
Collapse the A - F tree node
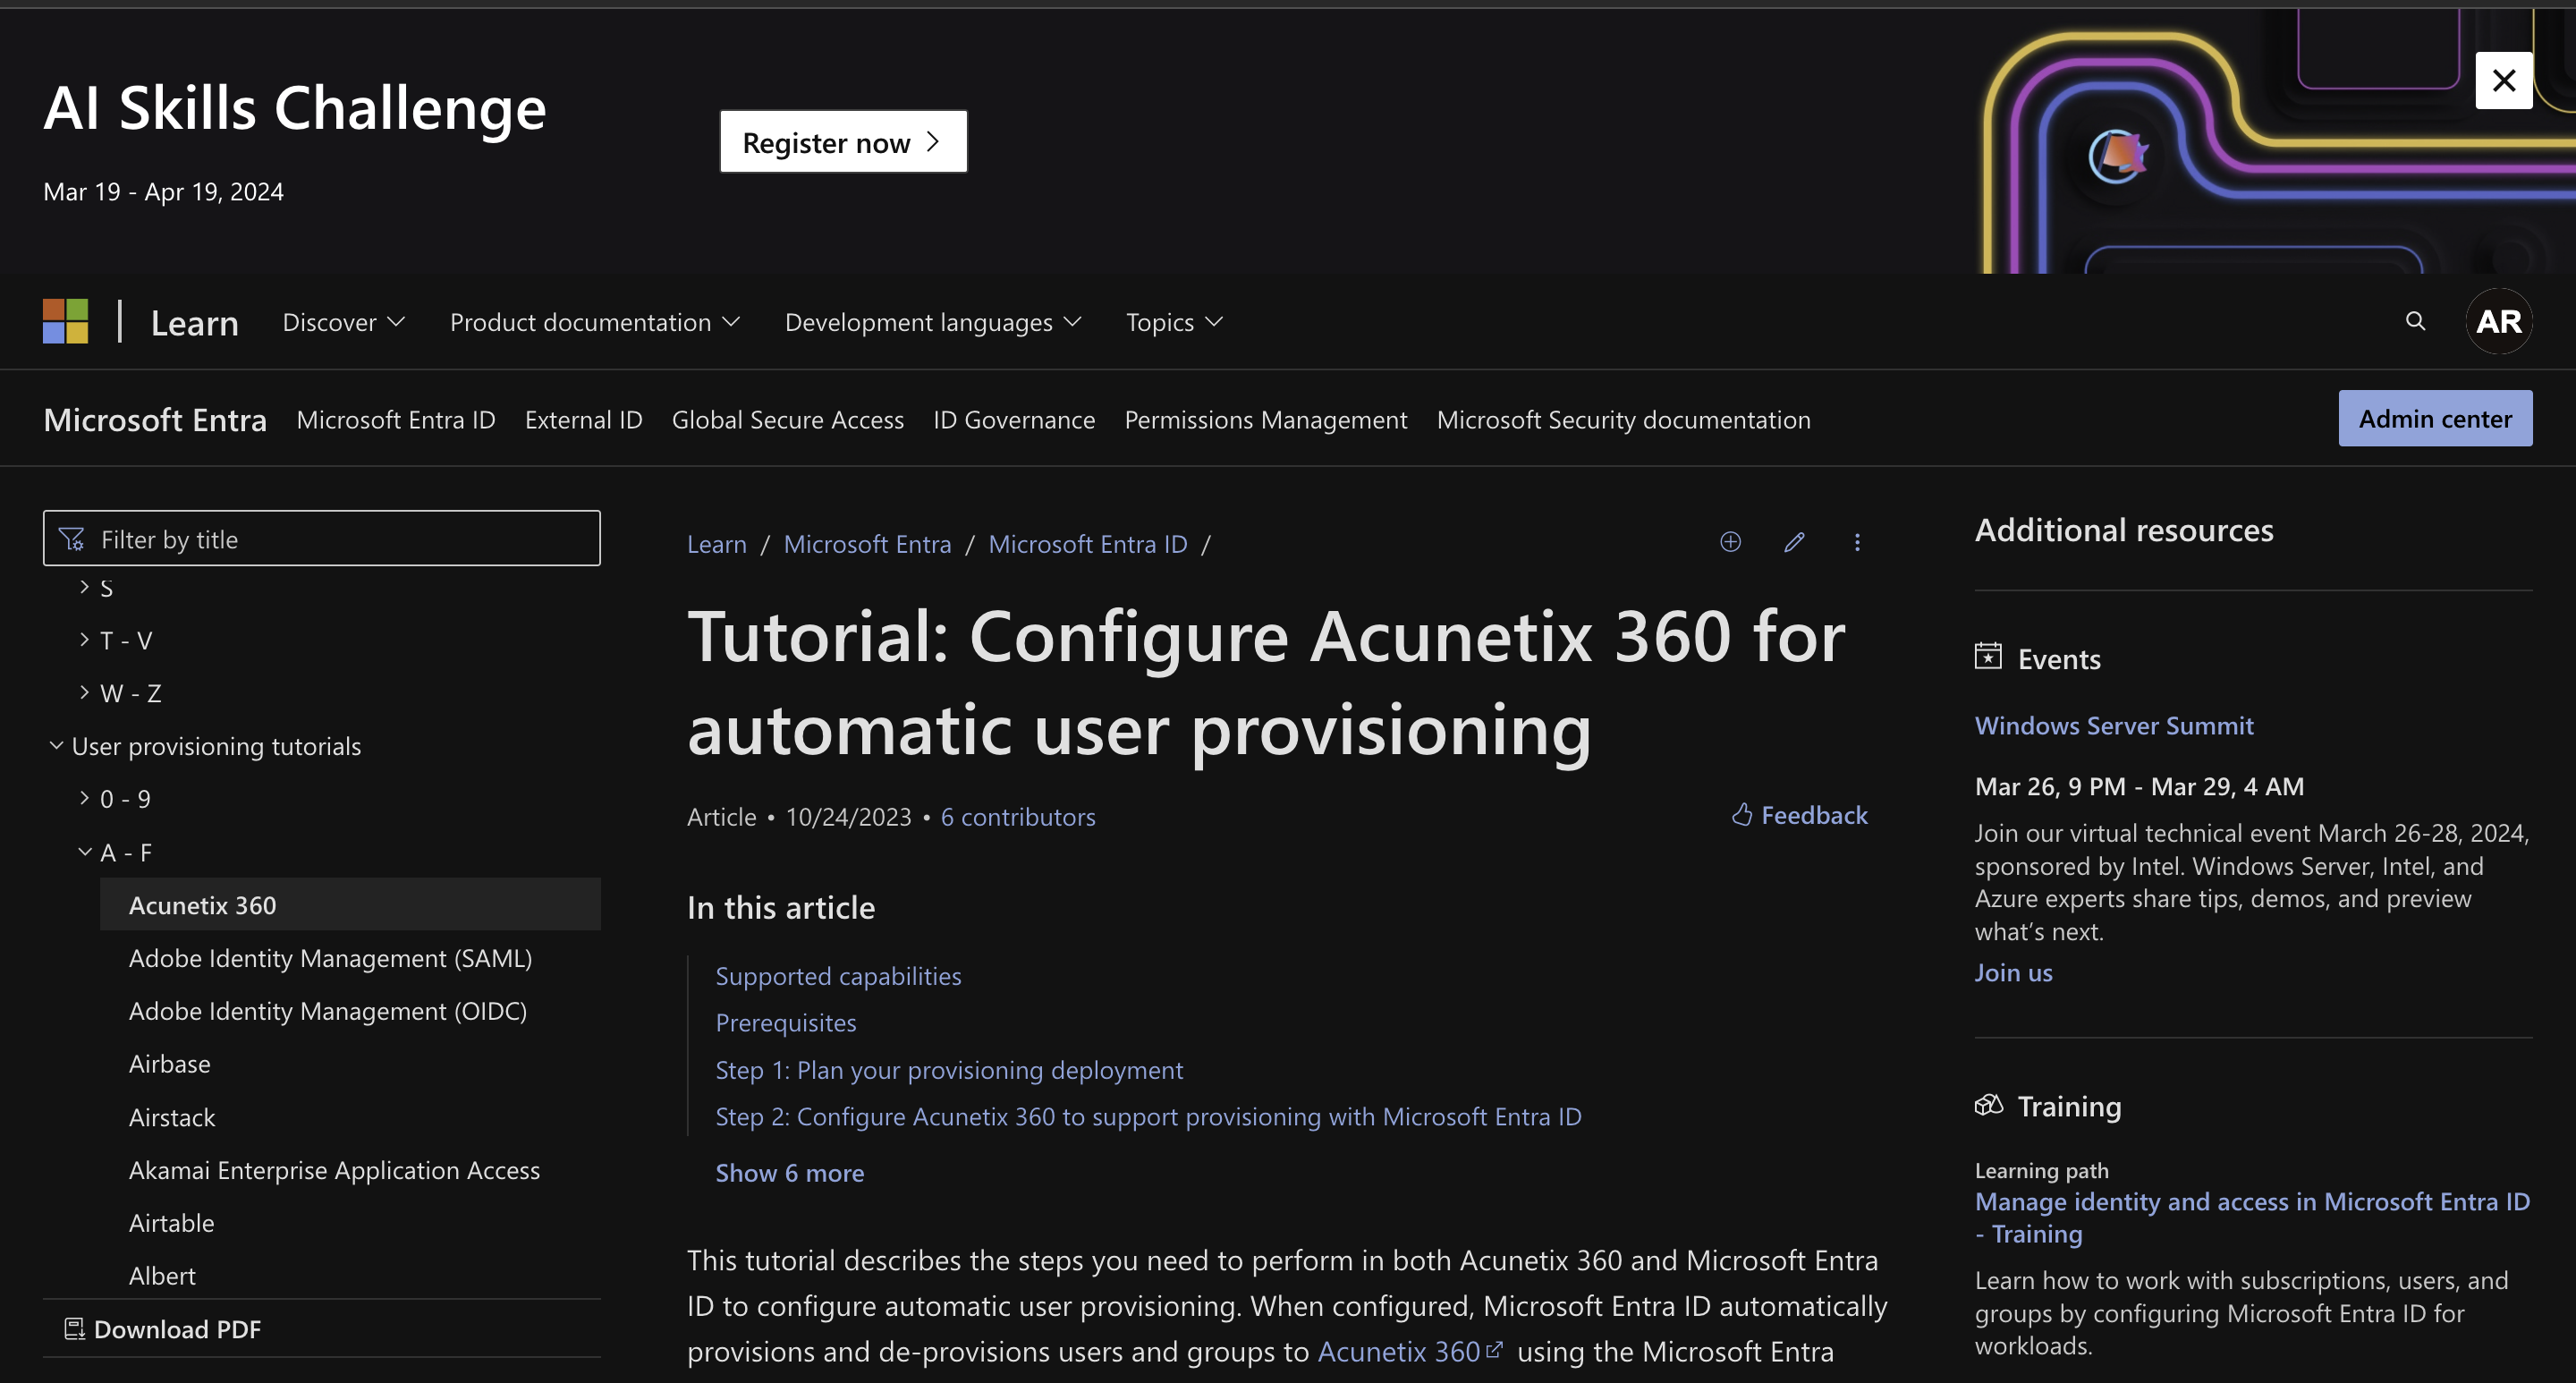click(85, 852)
